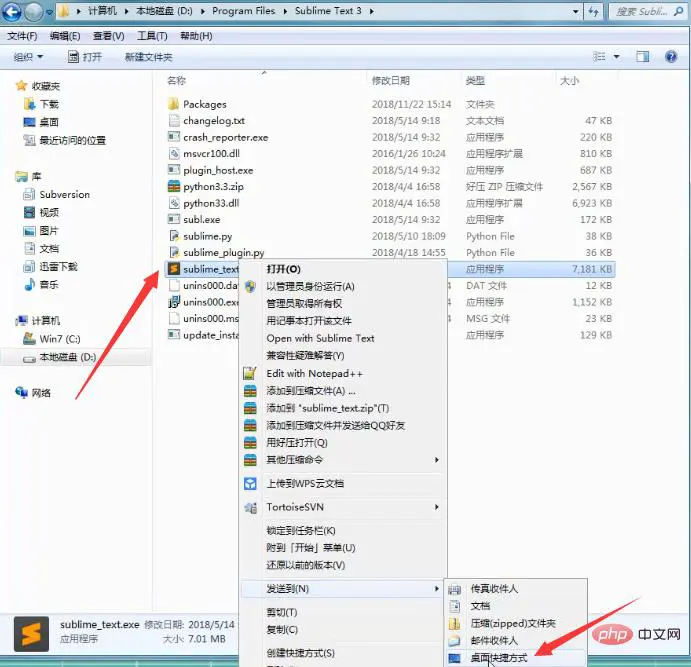Click the TortoiseSVN icon in context menu
This screenshot has height=667, width=691.
(250, 508)
